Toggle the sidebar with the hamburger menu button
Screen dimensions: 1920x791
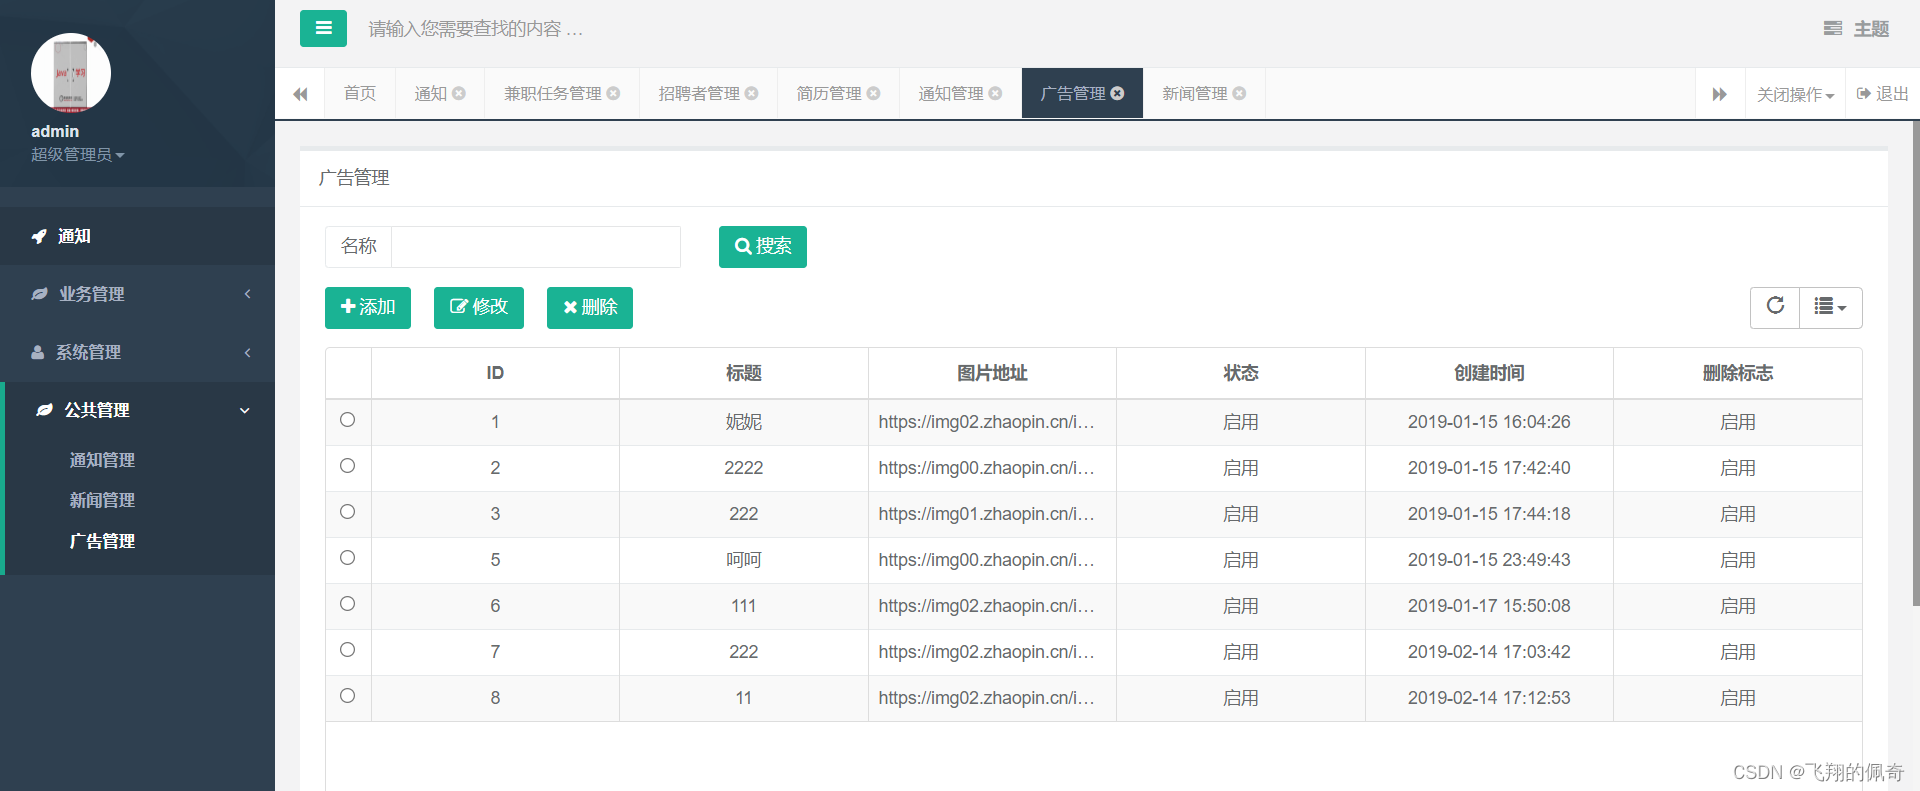[x=323, y=28]
